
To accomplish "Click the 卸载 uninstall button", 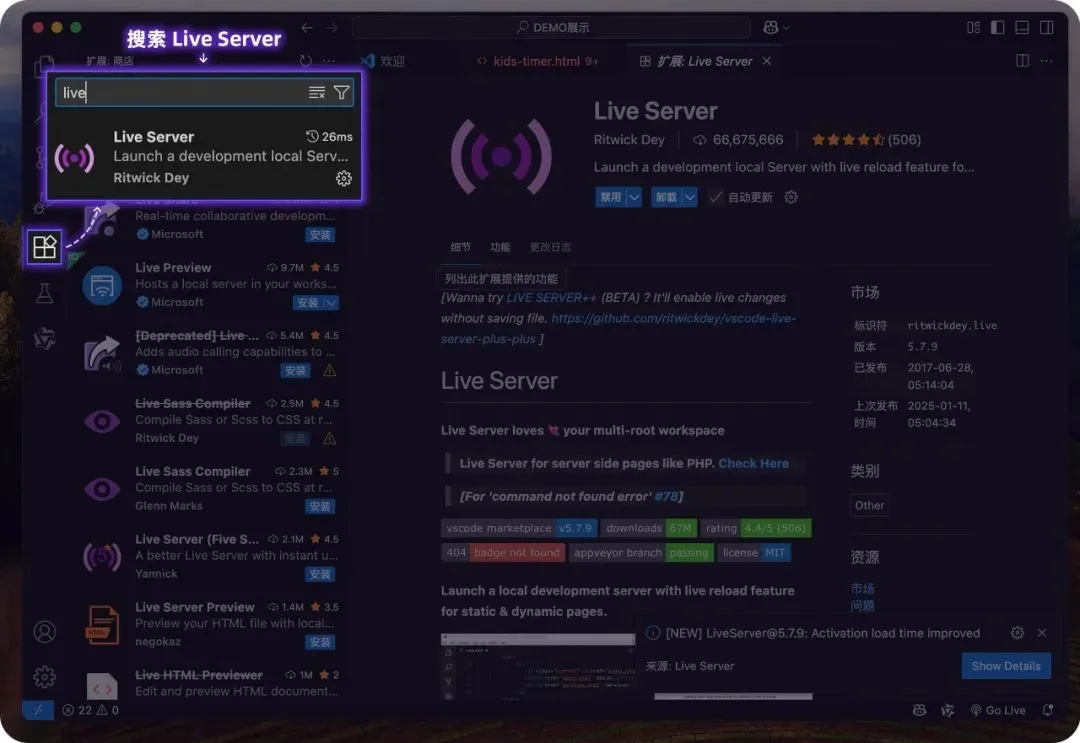I will (x=665, y=197).
